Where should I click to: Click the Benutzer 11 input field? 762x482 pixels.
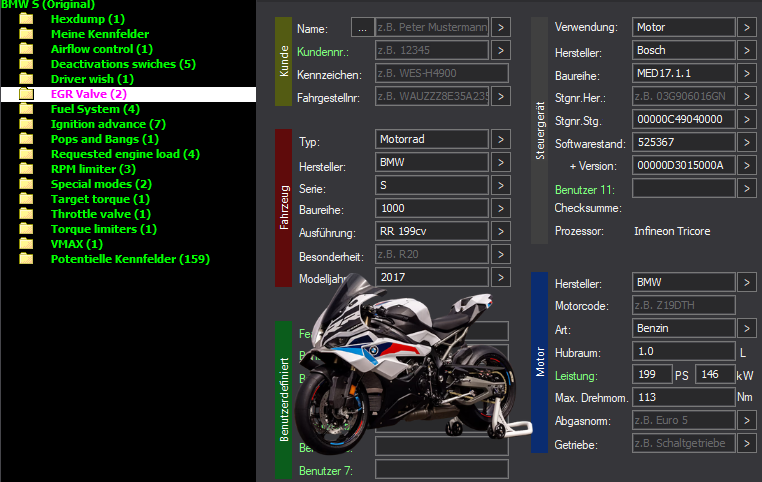pos(684,188)
